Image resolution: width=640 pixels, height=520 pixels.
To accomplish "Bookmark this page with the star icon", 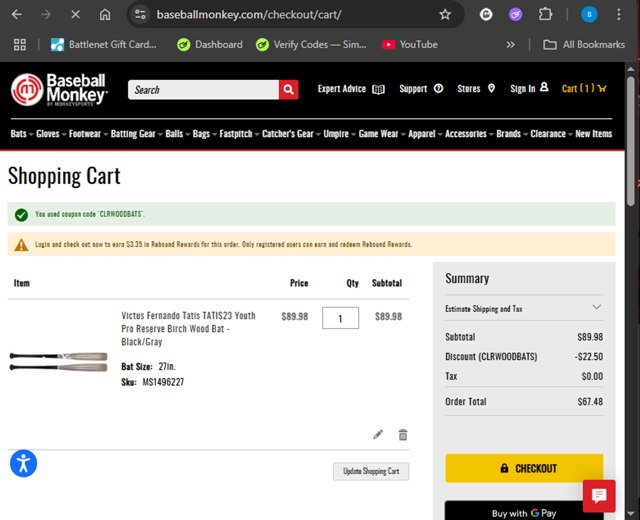I will click(445, 15).
